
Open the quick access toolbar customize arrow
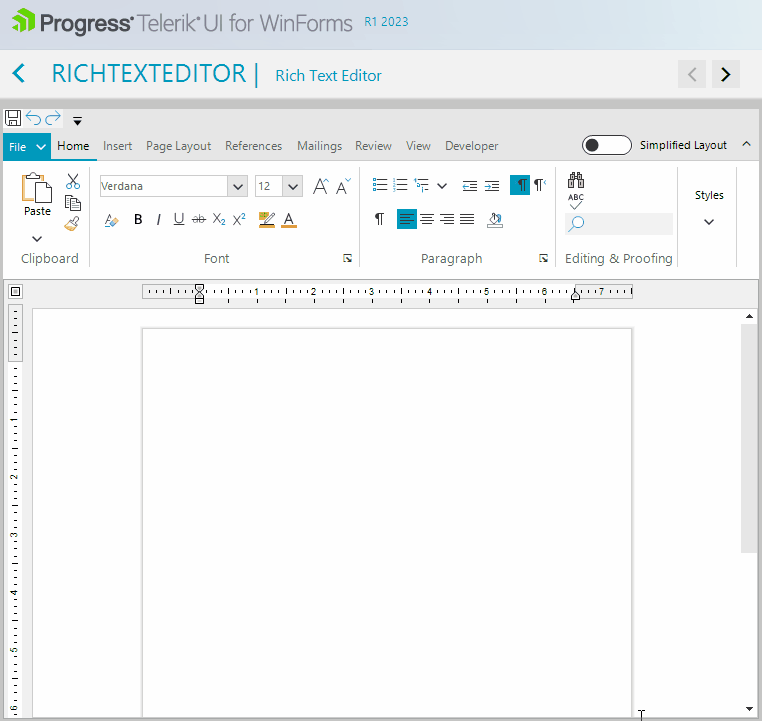(77, 120)
